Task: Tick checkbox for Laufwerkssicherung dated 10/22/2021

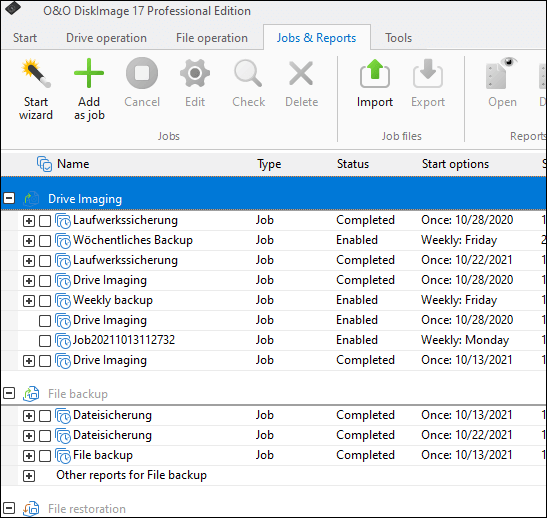Action: 45,261
